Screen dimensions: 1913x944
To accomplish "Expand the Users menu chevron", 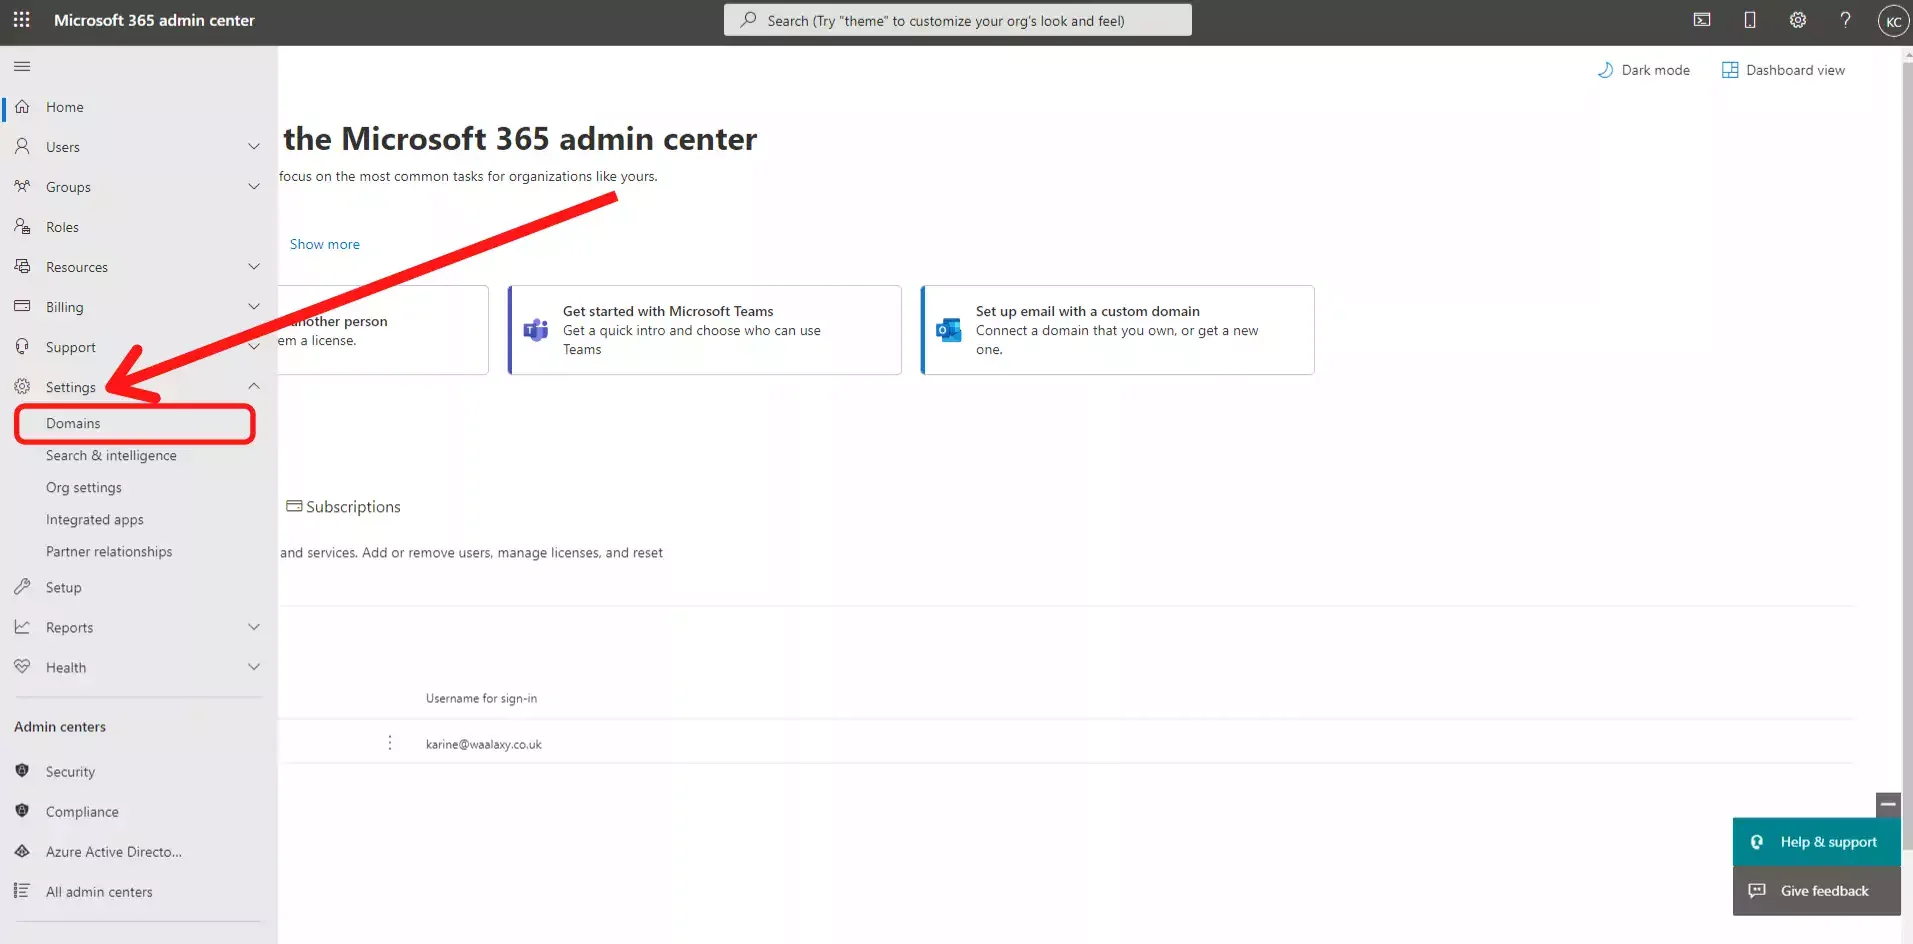I will coord(254,147).
